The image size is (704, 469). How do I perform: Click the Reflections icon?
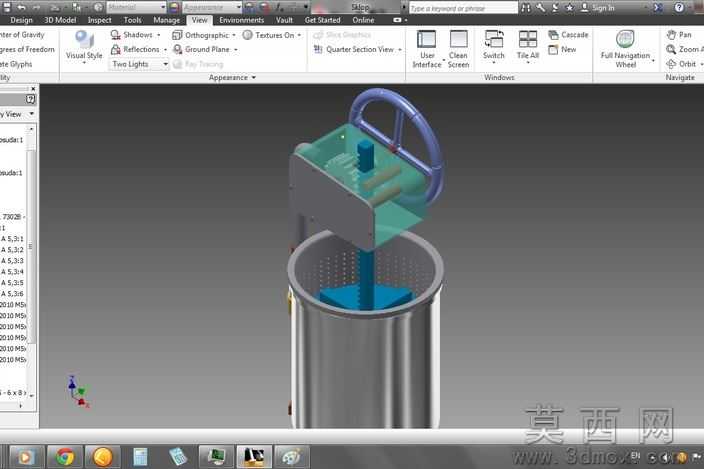[x=115, y=49]
